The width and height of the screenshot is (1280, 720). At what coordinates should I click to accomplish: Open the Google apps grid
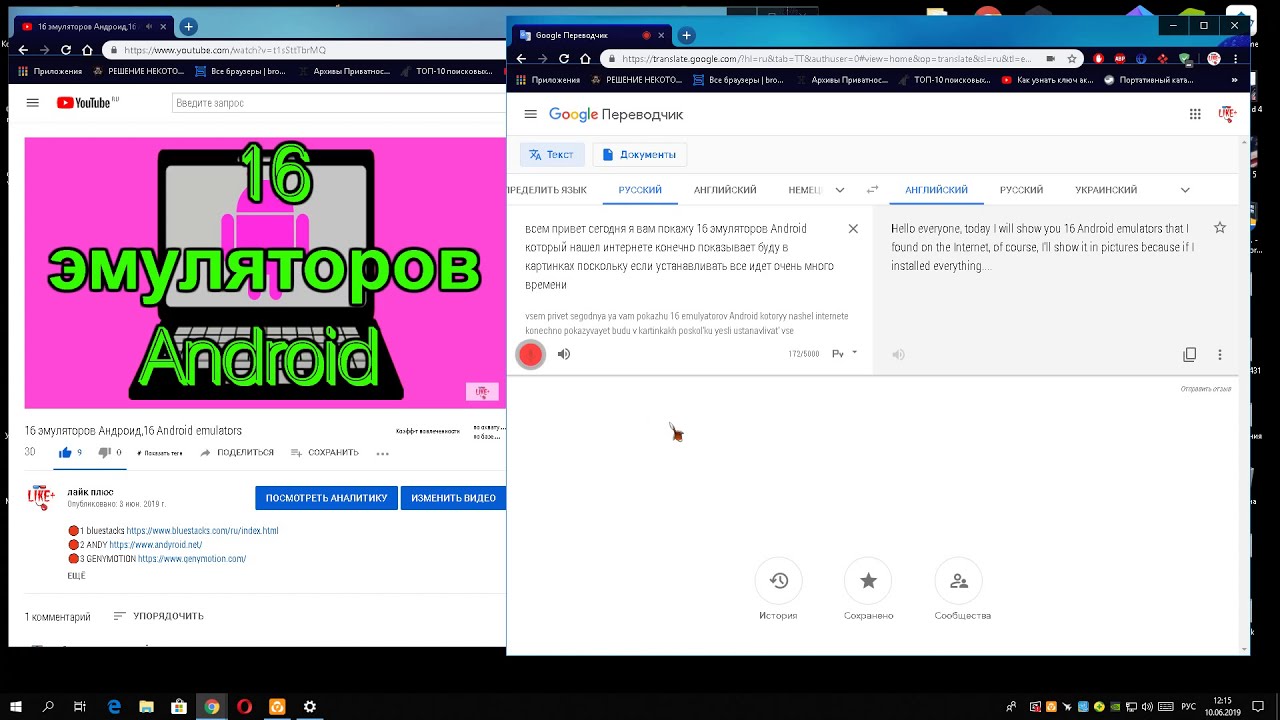point(1195,114)
